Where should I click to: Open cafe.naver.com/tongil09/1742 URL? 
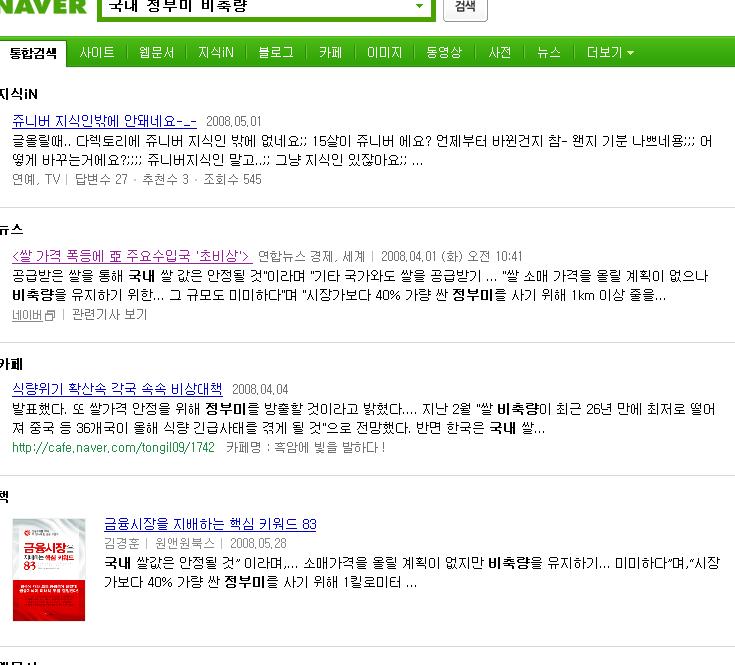tap(113, 448)
